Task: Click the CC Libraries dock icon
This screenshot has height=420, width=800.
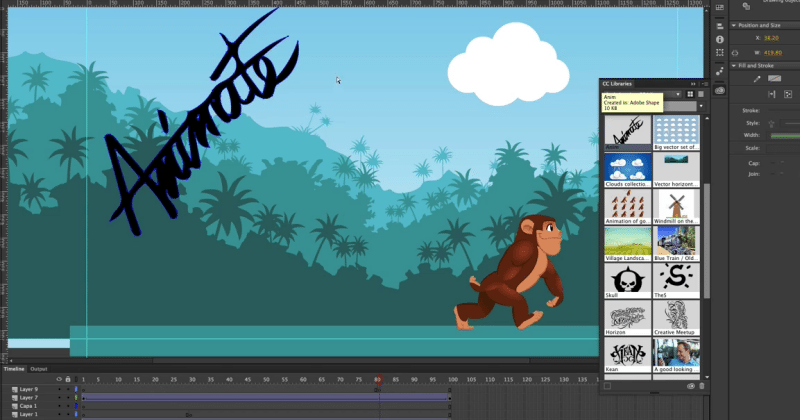Action: (719, 91)
